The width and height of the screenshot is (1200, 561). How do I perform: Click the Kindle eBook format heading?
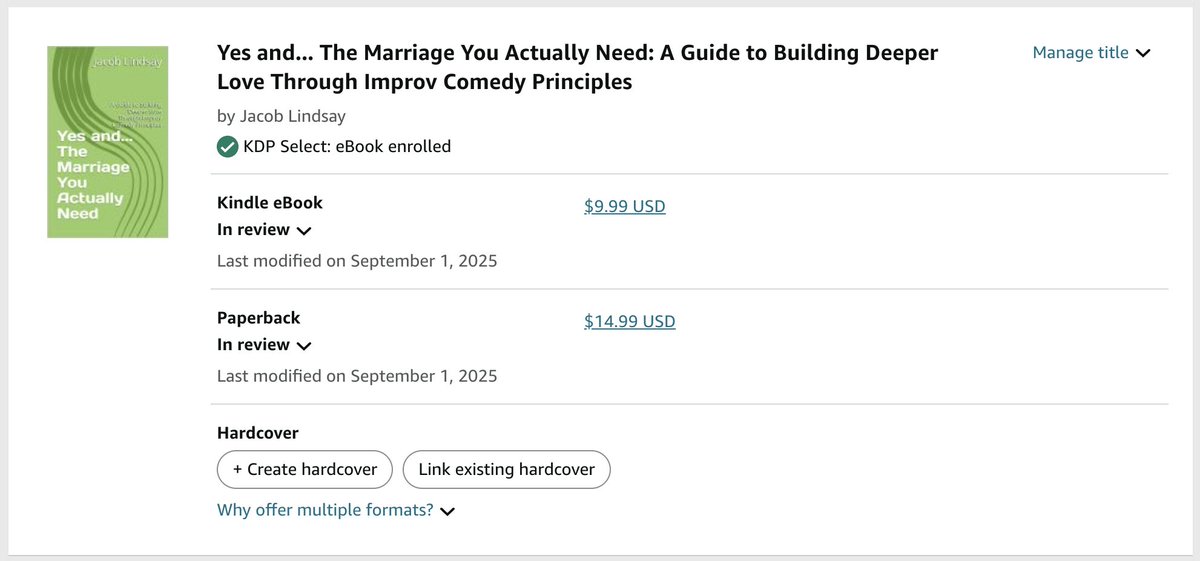[x=270, y=203]
